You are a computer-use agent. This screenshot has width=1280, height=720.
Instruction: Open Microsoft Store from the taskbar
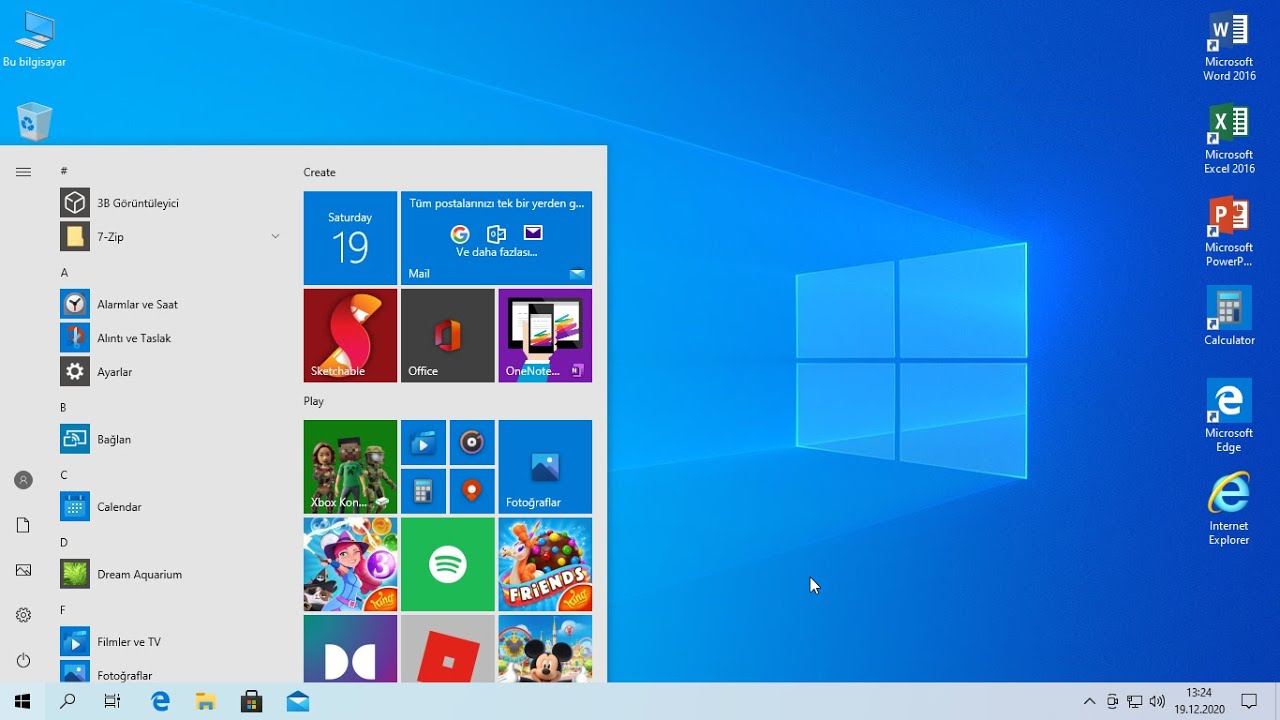[x=252, y=702]
